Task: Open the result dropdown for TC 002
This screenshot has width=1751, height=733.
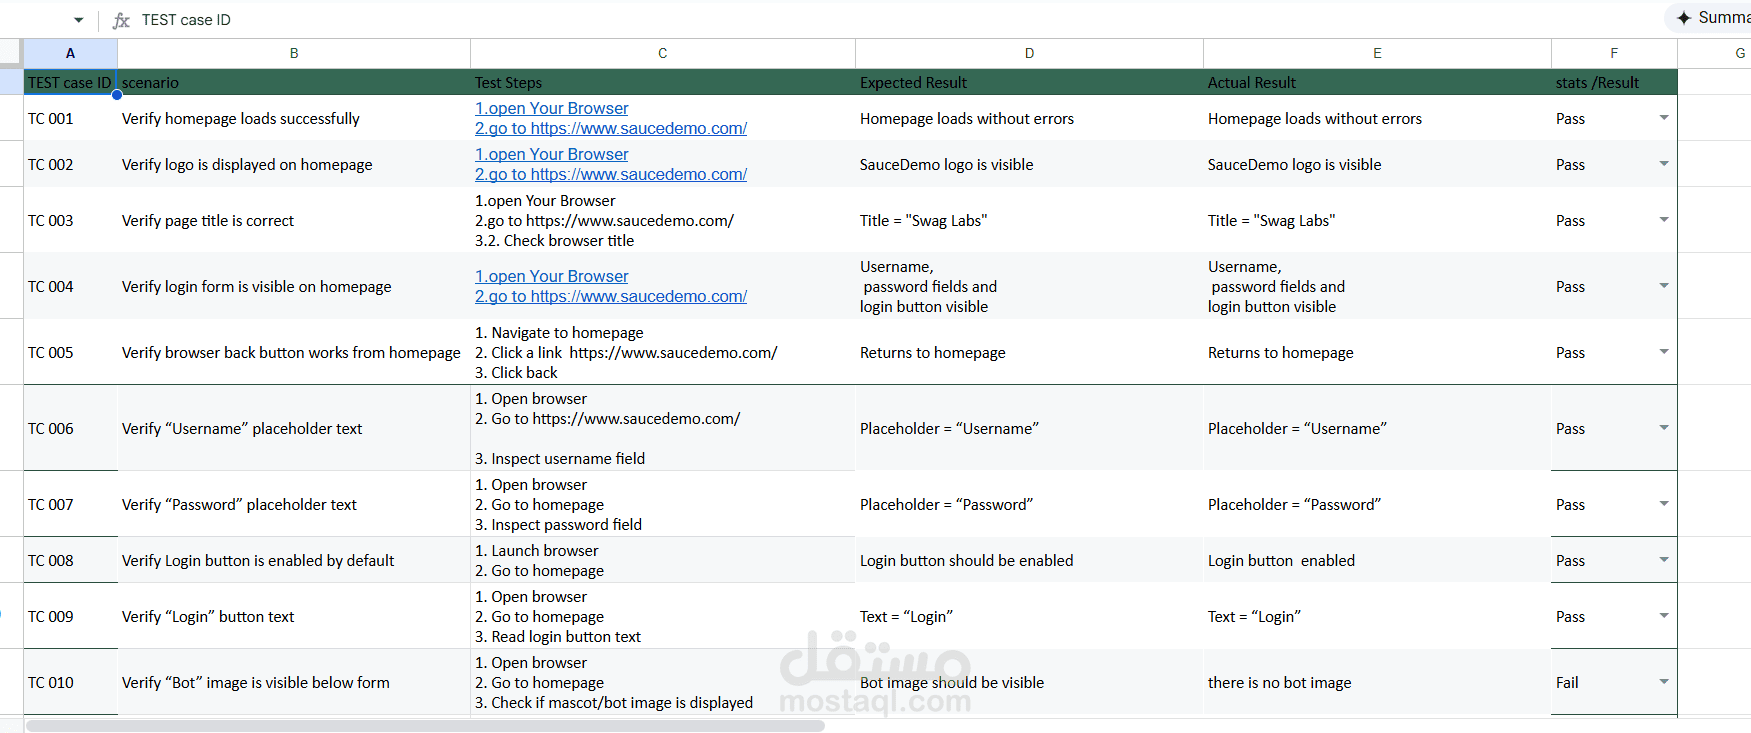Action: coord(1664,164)
